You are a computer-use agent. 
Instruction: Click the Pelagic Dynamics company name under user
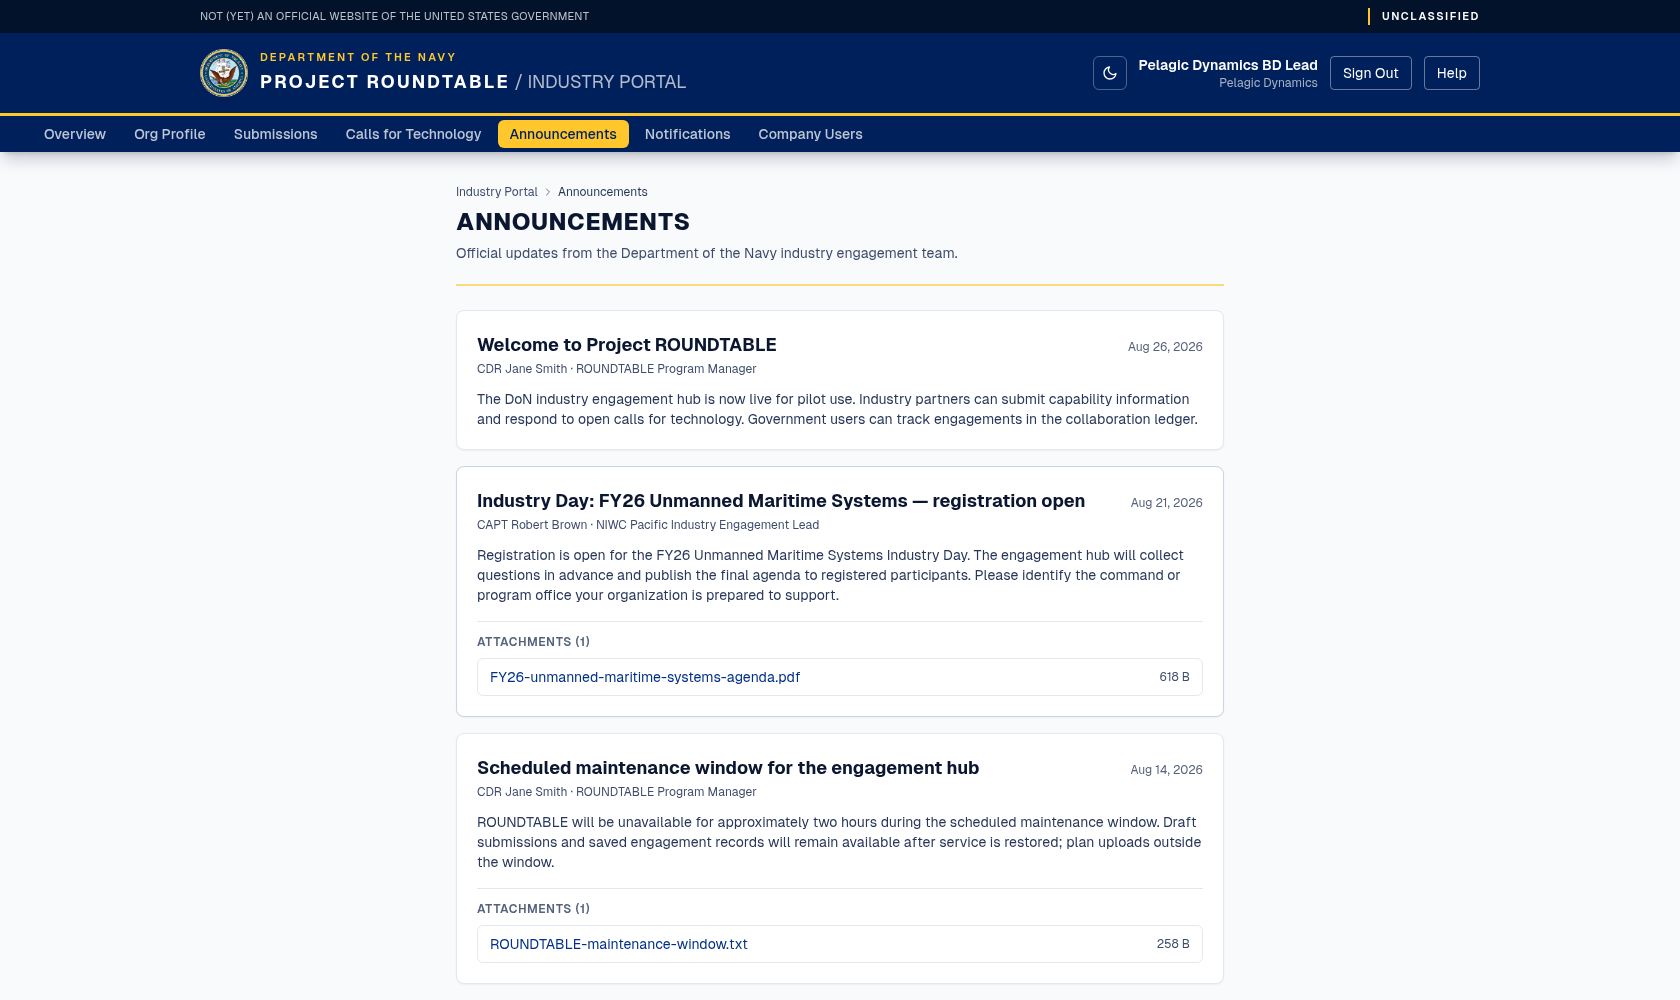coord(1268,83)
